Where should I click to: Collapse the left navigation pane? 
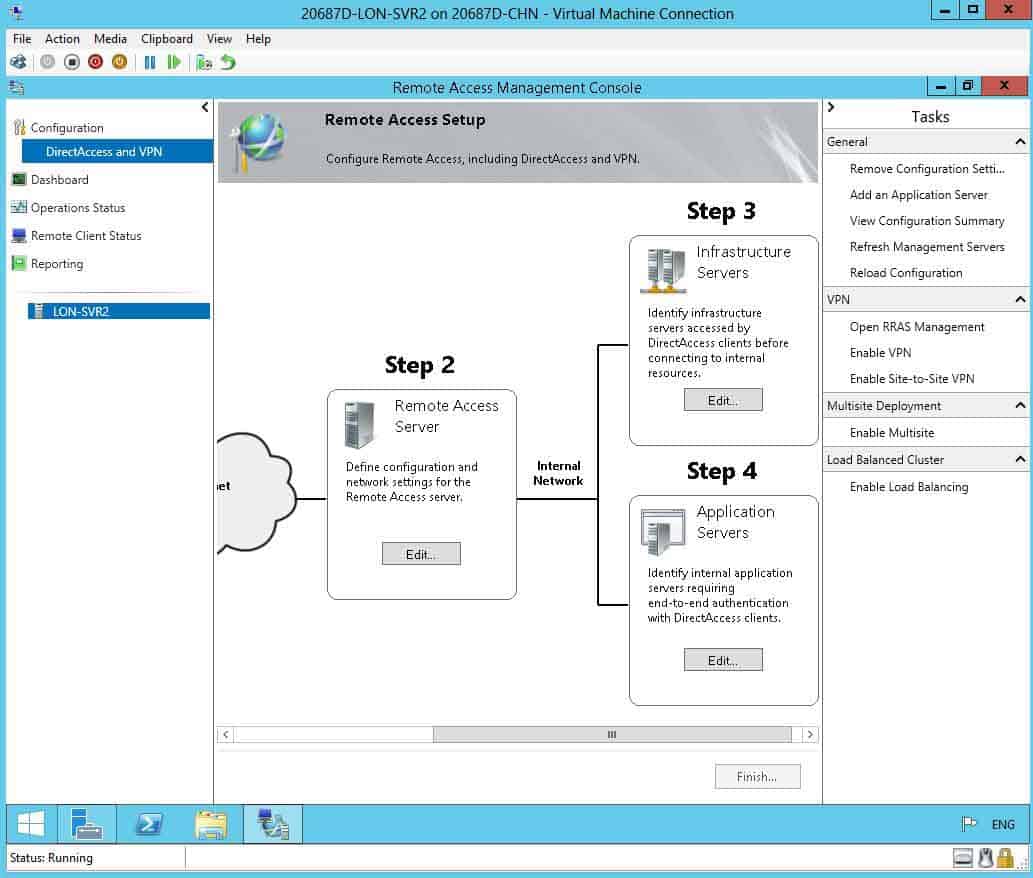pos(205,107)
